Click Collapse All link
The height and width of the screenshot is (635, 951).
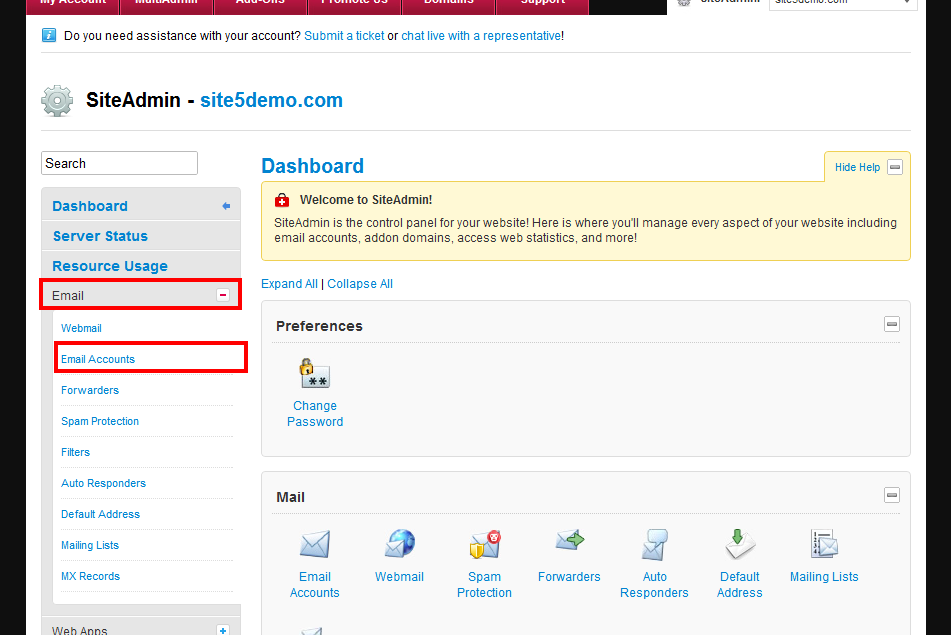(x=360, y=284)
